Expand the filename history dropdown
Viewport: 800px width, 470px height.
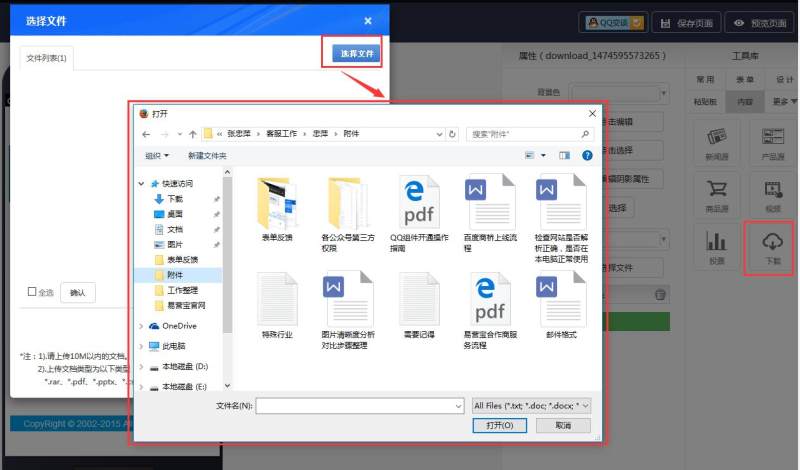tap(458, 406)
